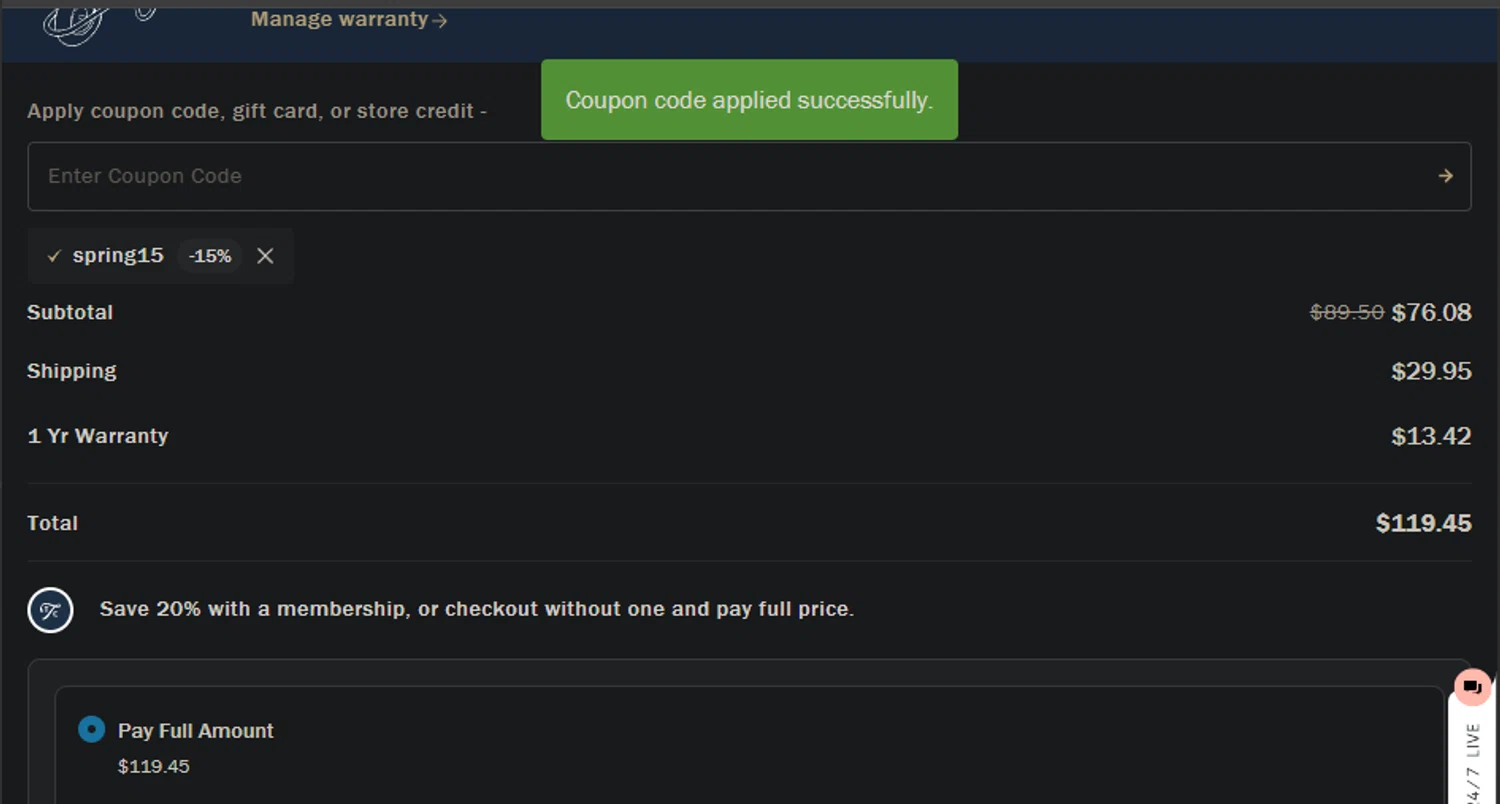
Task: Click the discounted $76.08 subtotal
Action: (1431, 313)
